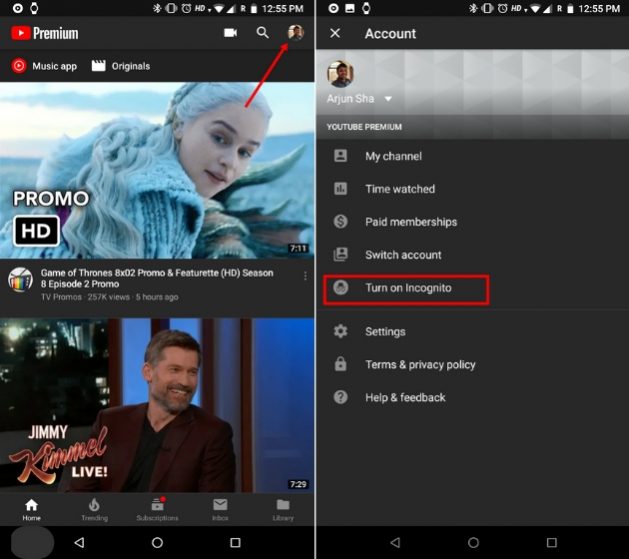Tap the search magnifier icon
The height and width of the screenshot is (559, 629).
[263, 33]
